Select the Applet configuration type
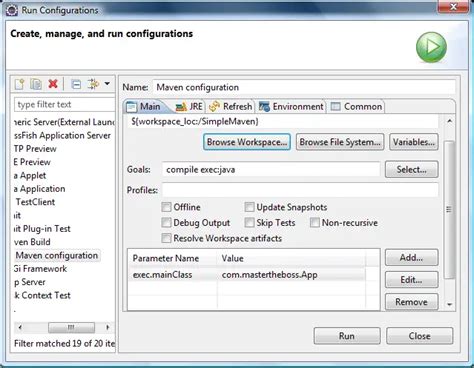The image size is (474, 368). pos(30,175)
